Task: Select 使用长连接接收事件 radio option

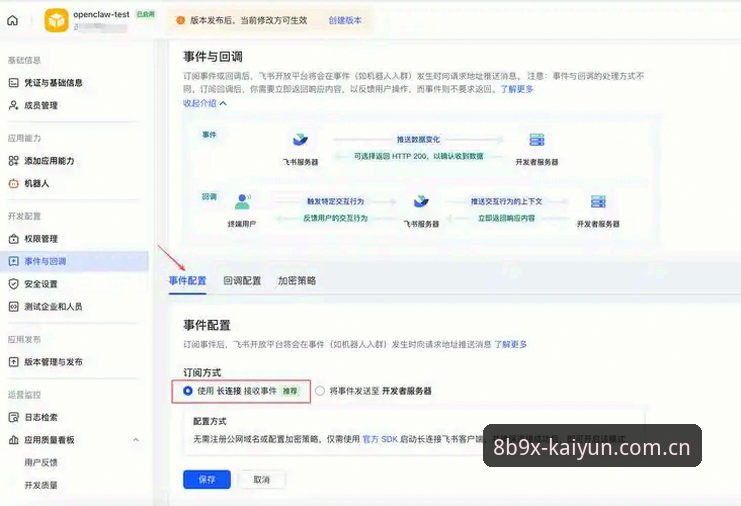Action: 188,391
